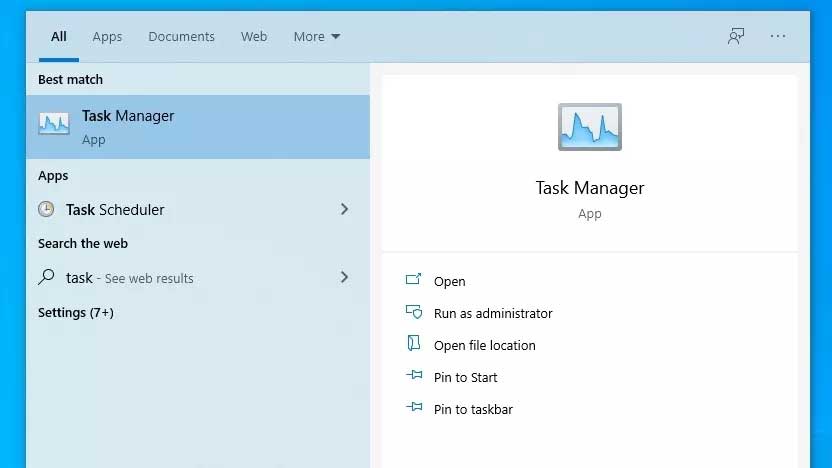Click the Open file location icon

(x=413, y=343)
